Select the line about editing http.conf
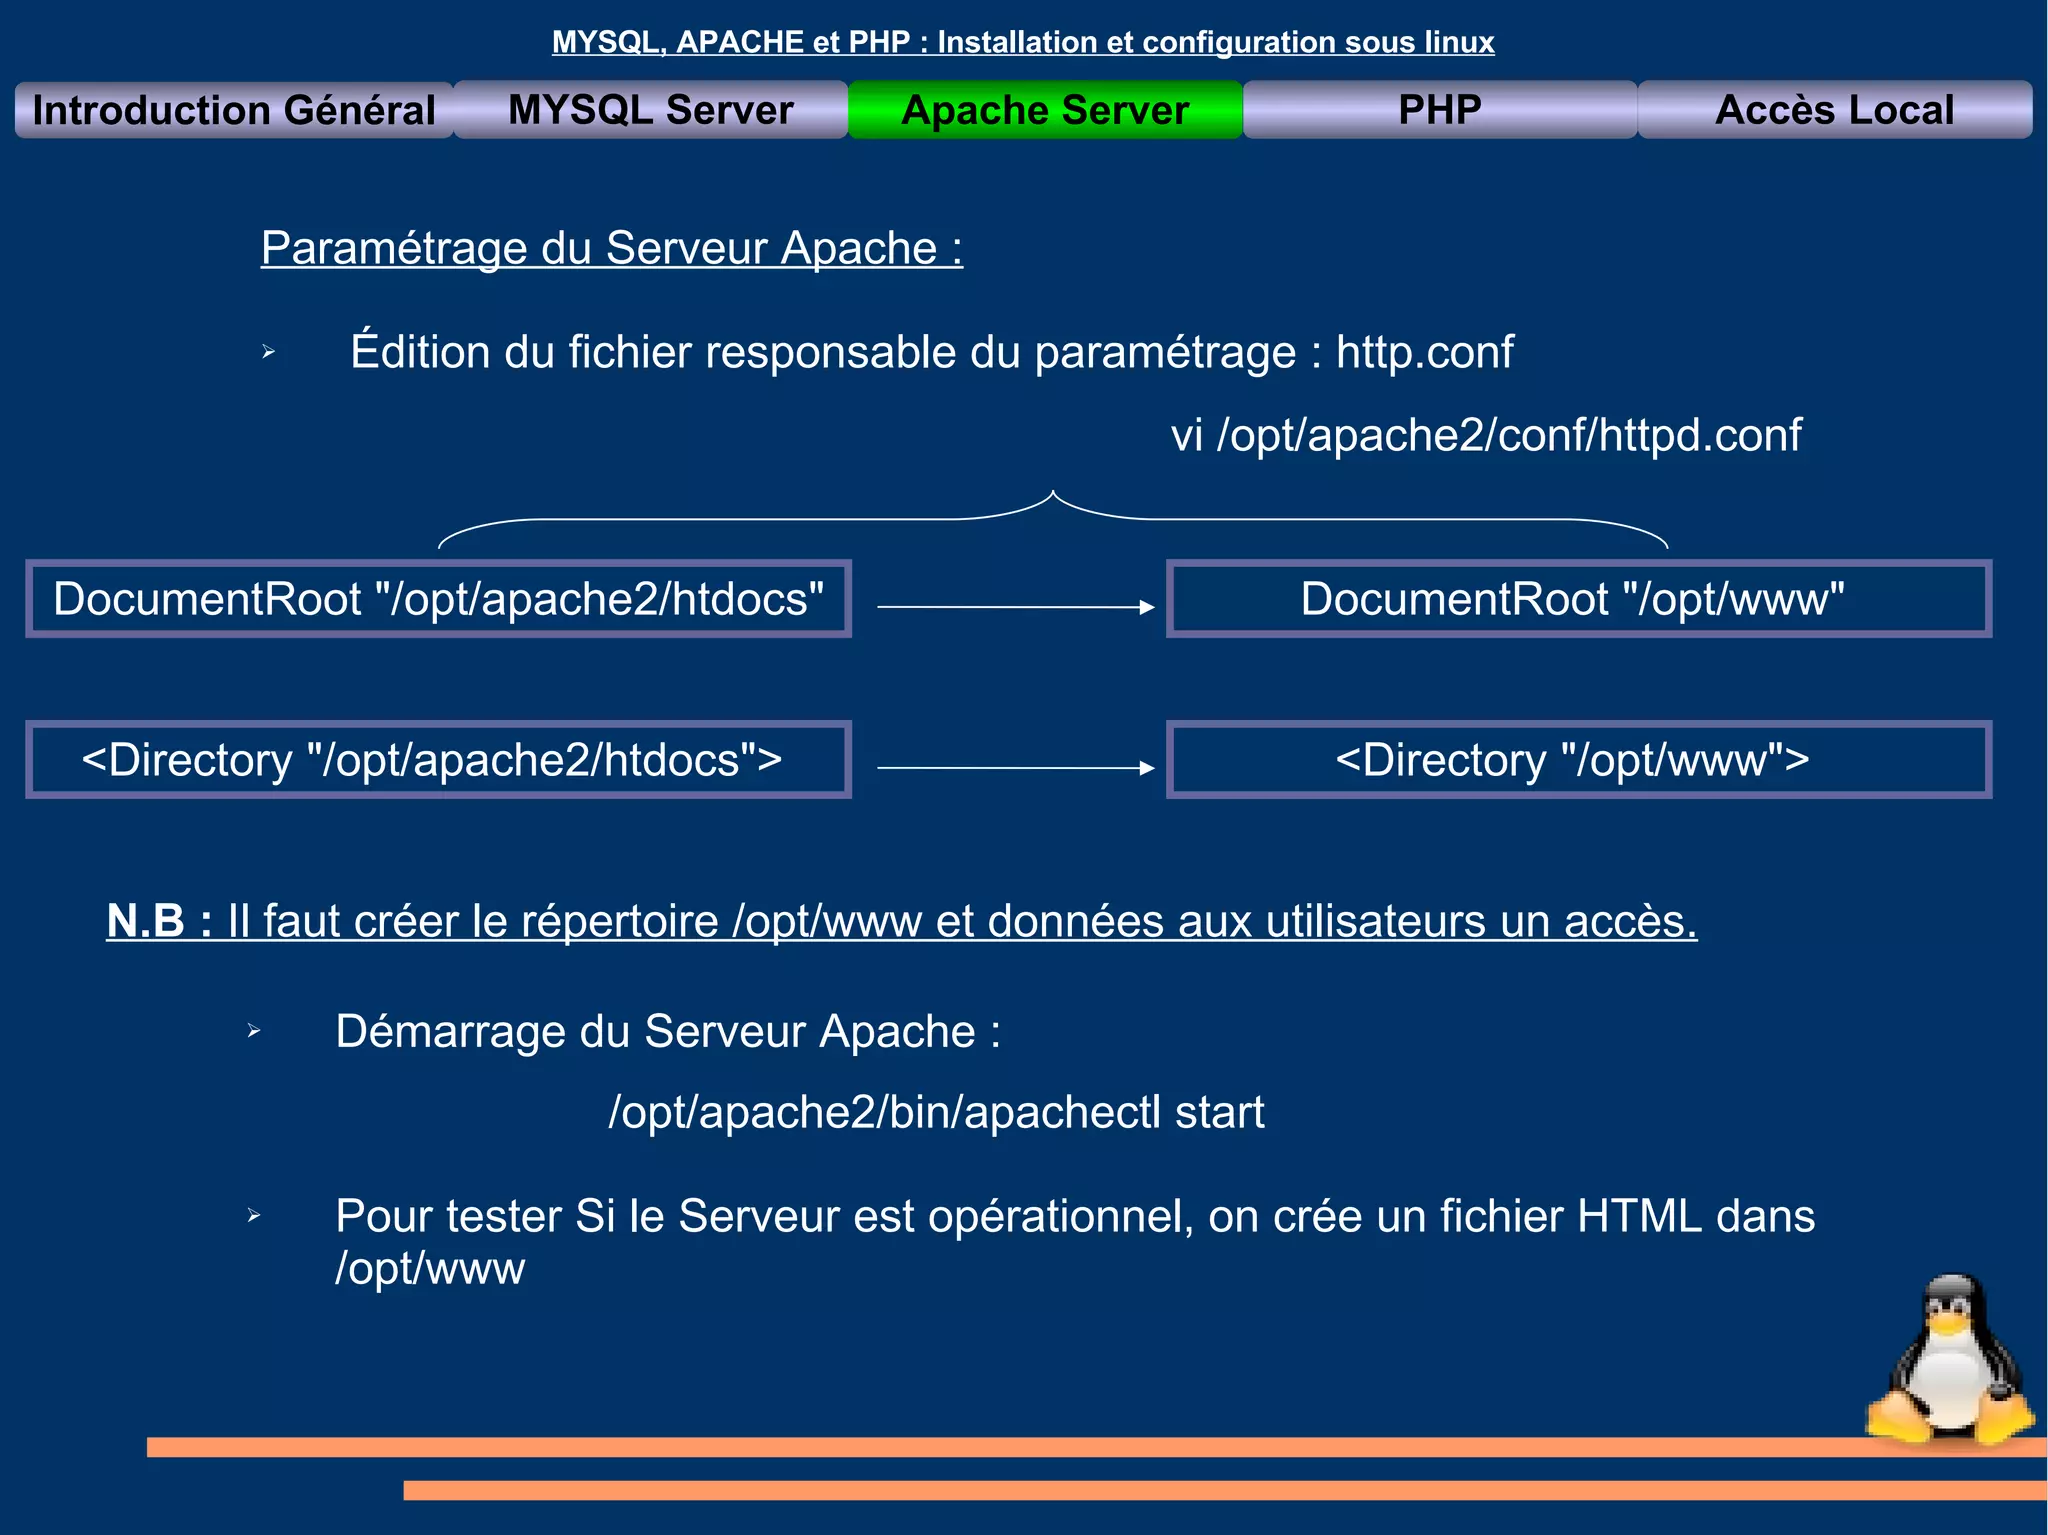Image resolution: width=2048 pixels, height=1535 pixels. [932, 352]
